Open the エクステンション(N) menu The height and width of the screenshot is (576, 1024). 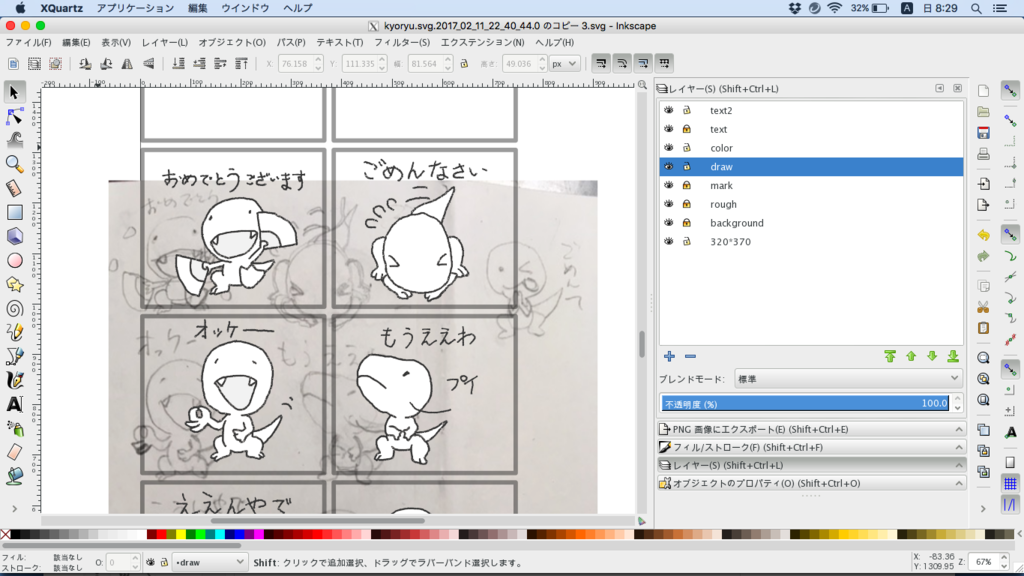[482, 42]
